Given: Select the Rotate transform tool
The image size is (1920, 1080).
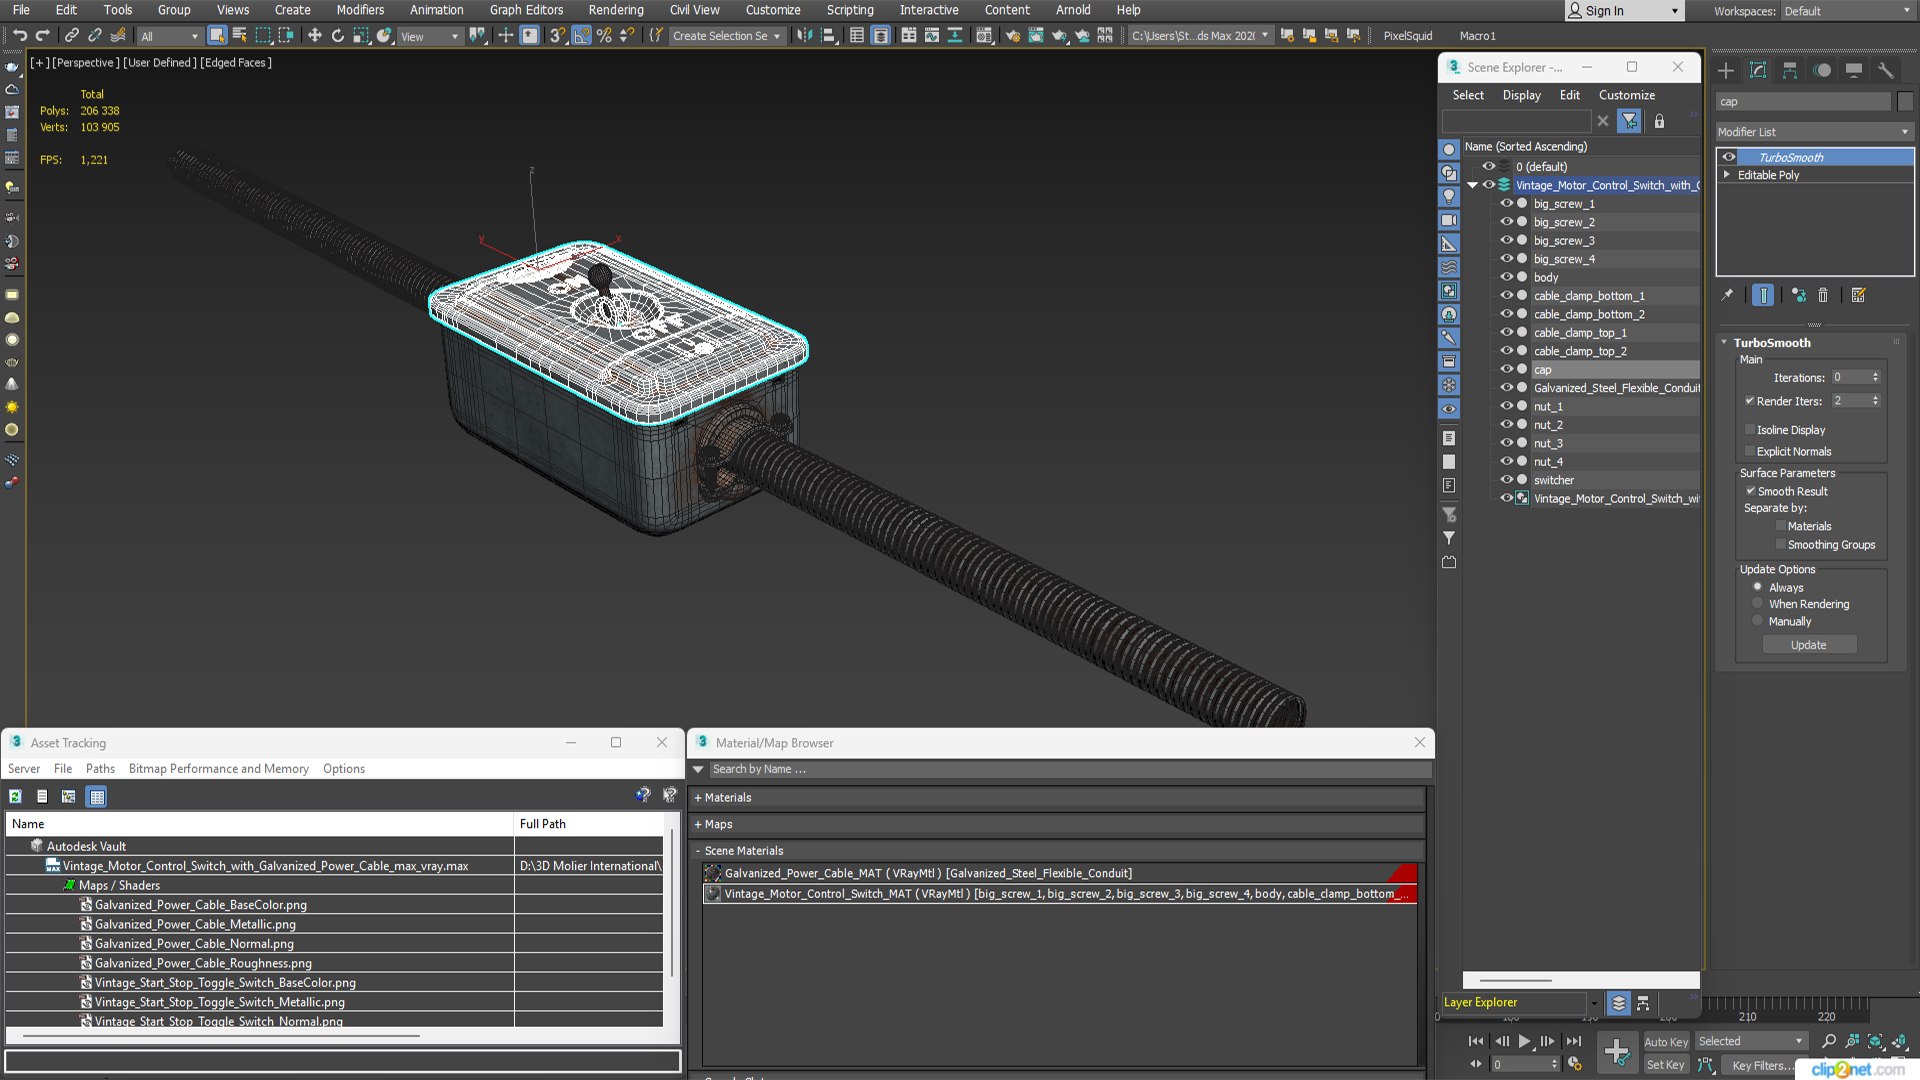Looking at the screenshot, I should [x=337, y=35].
